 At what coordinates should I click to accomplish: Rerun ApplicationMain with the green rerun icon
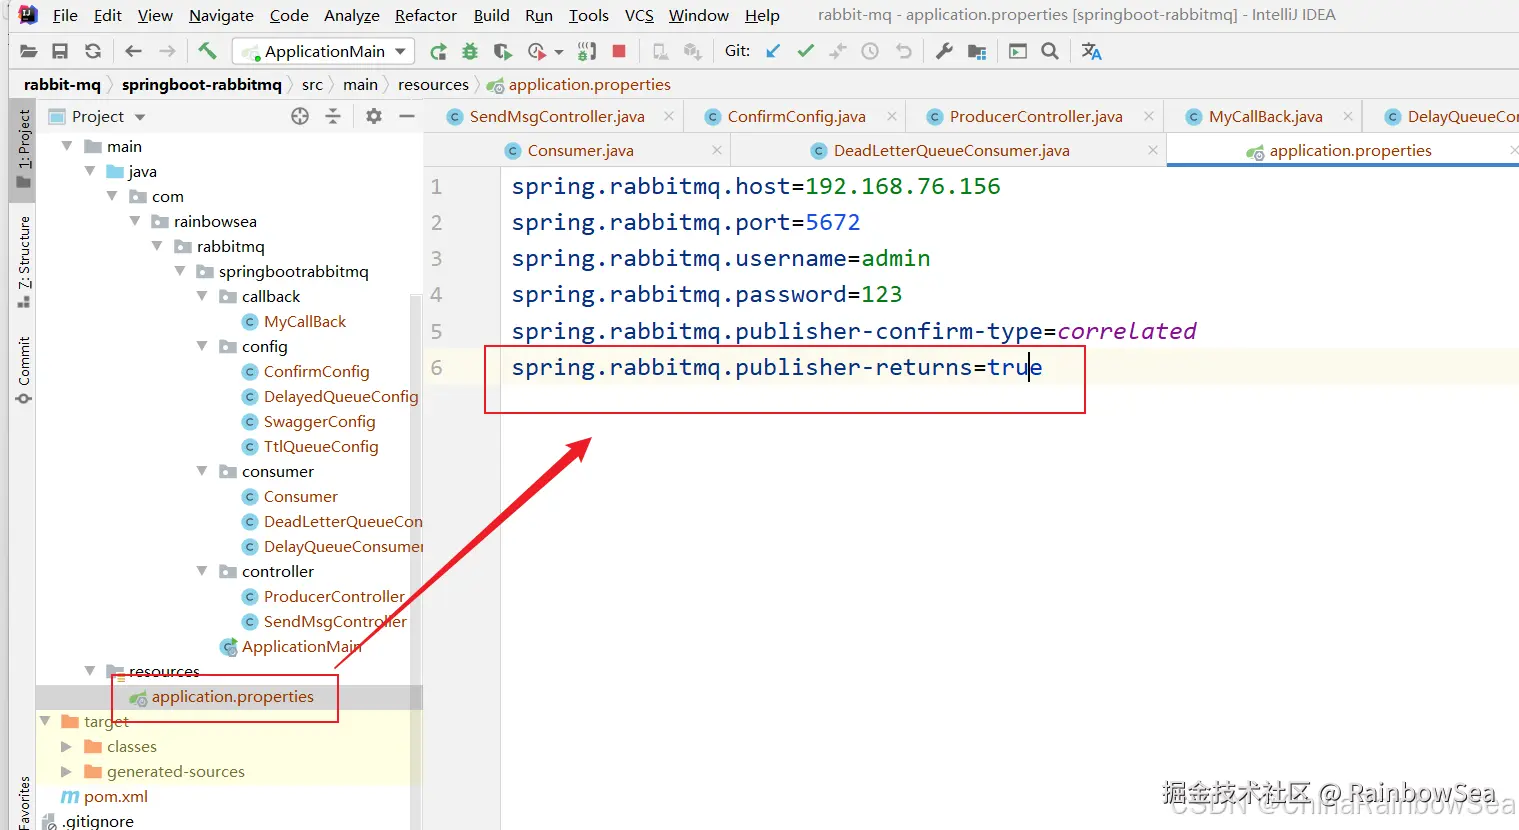pos(438,51)
